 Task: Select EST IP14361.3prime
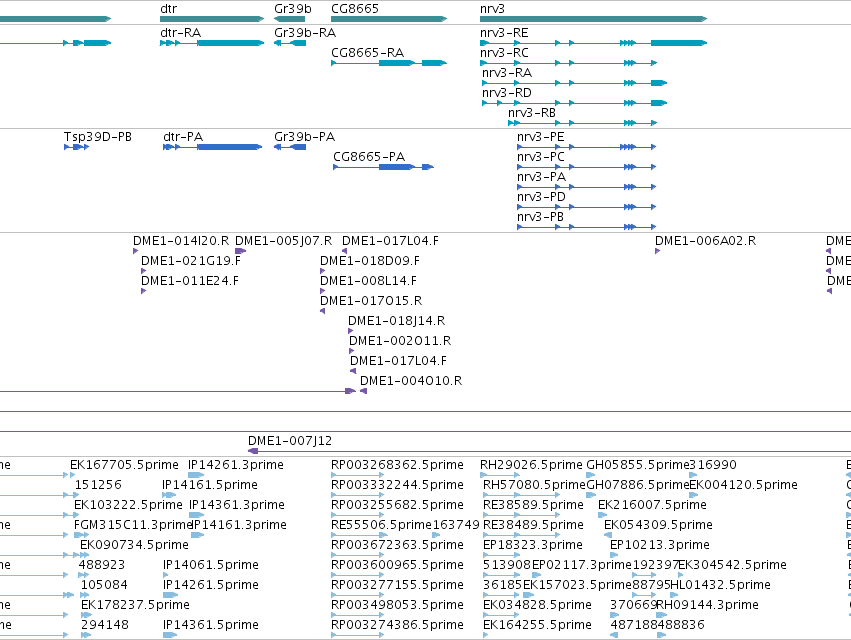click(x=237, y=505)
